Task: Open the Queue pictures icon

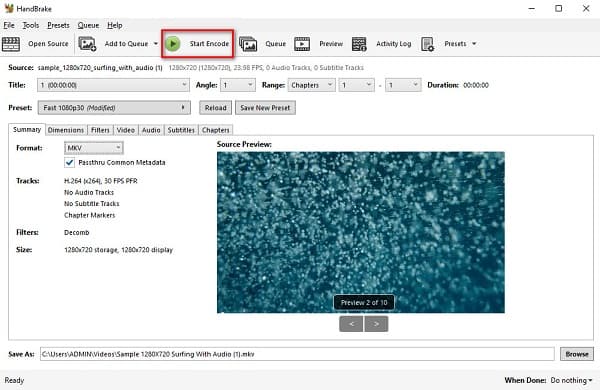Action: pos(248,44)
